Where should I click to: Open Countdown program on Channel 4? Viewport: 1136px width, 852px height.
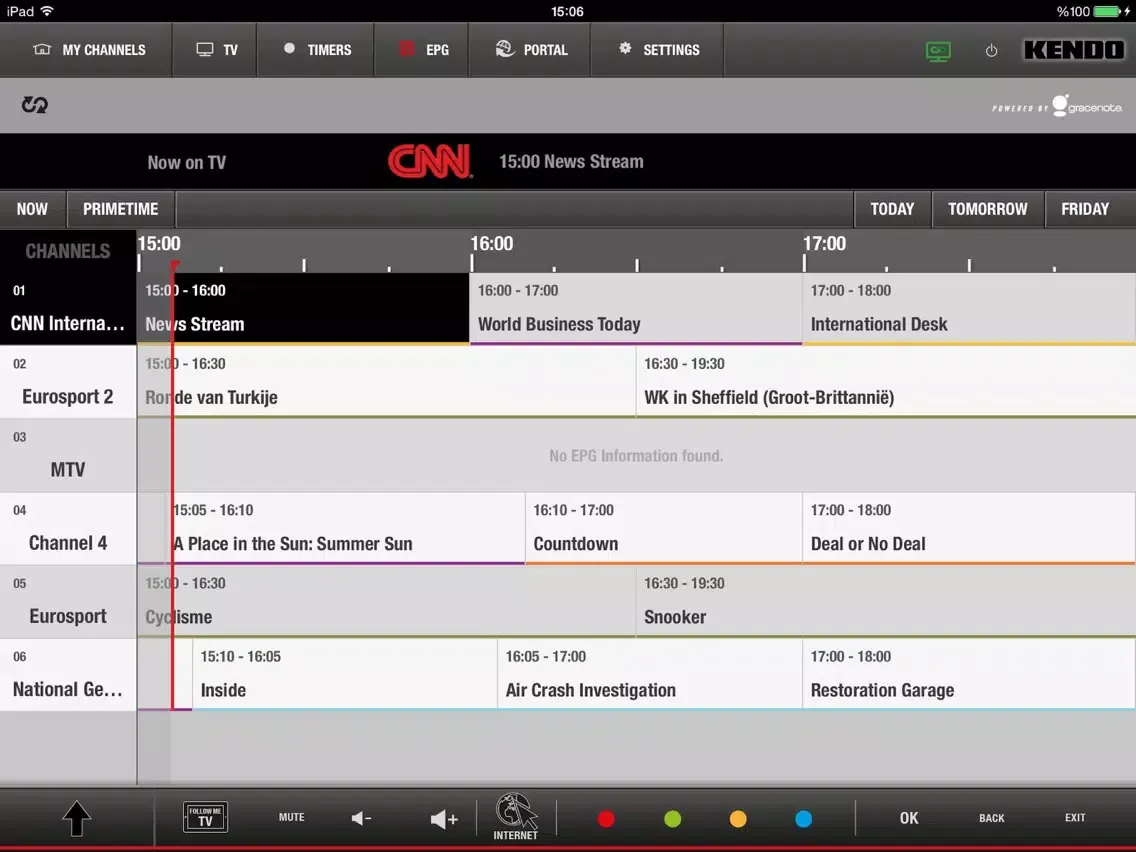[x=664, y=528]
